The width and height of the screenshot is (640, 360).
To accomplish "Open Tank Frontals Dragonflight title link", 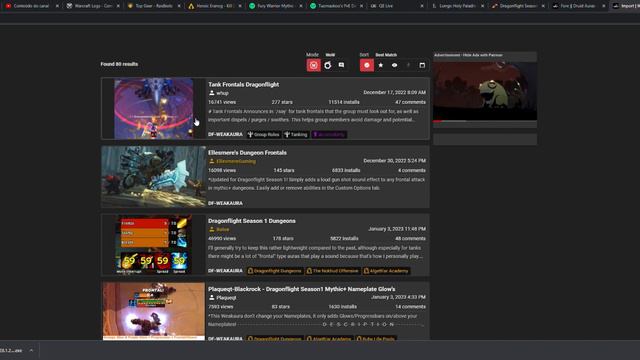I will click(x=244, y=84).
